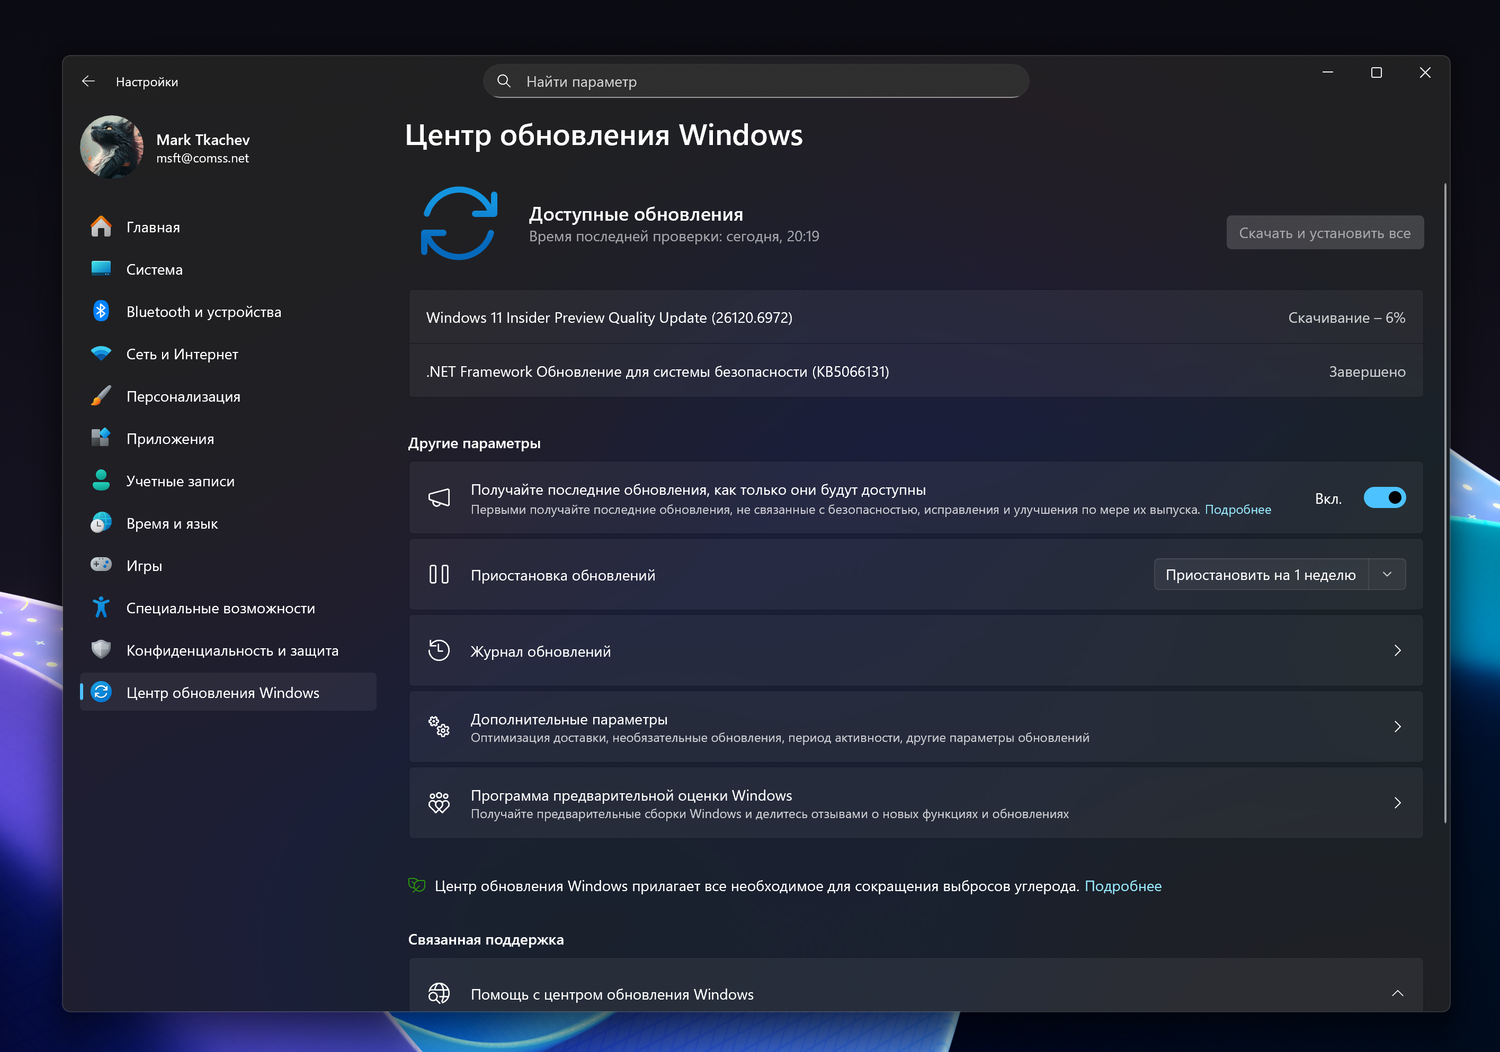Viewport: 1500px width, 1052px height.
Task: Click the Доступные обновления heading
Action: [636, 214]
